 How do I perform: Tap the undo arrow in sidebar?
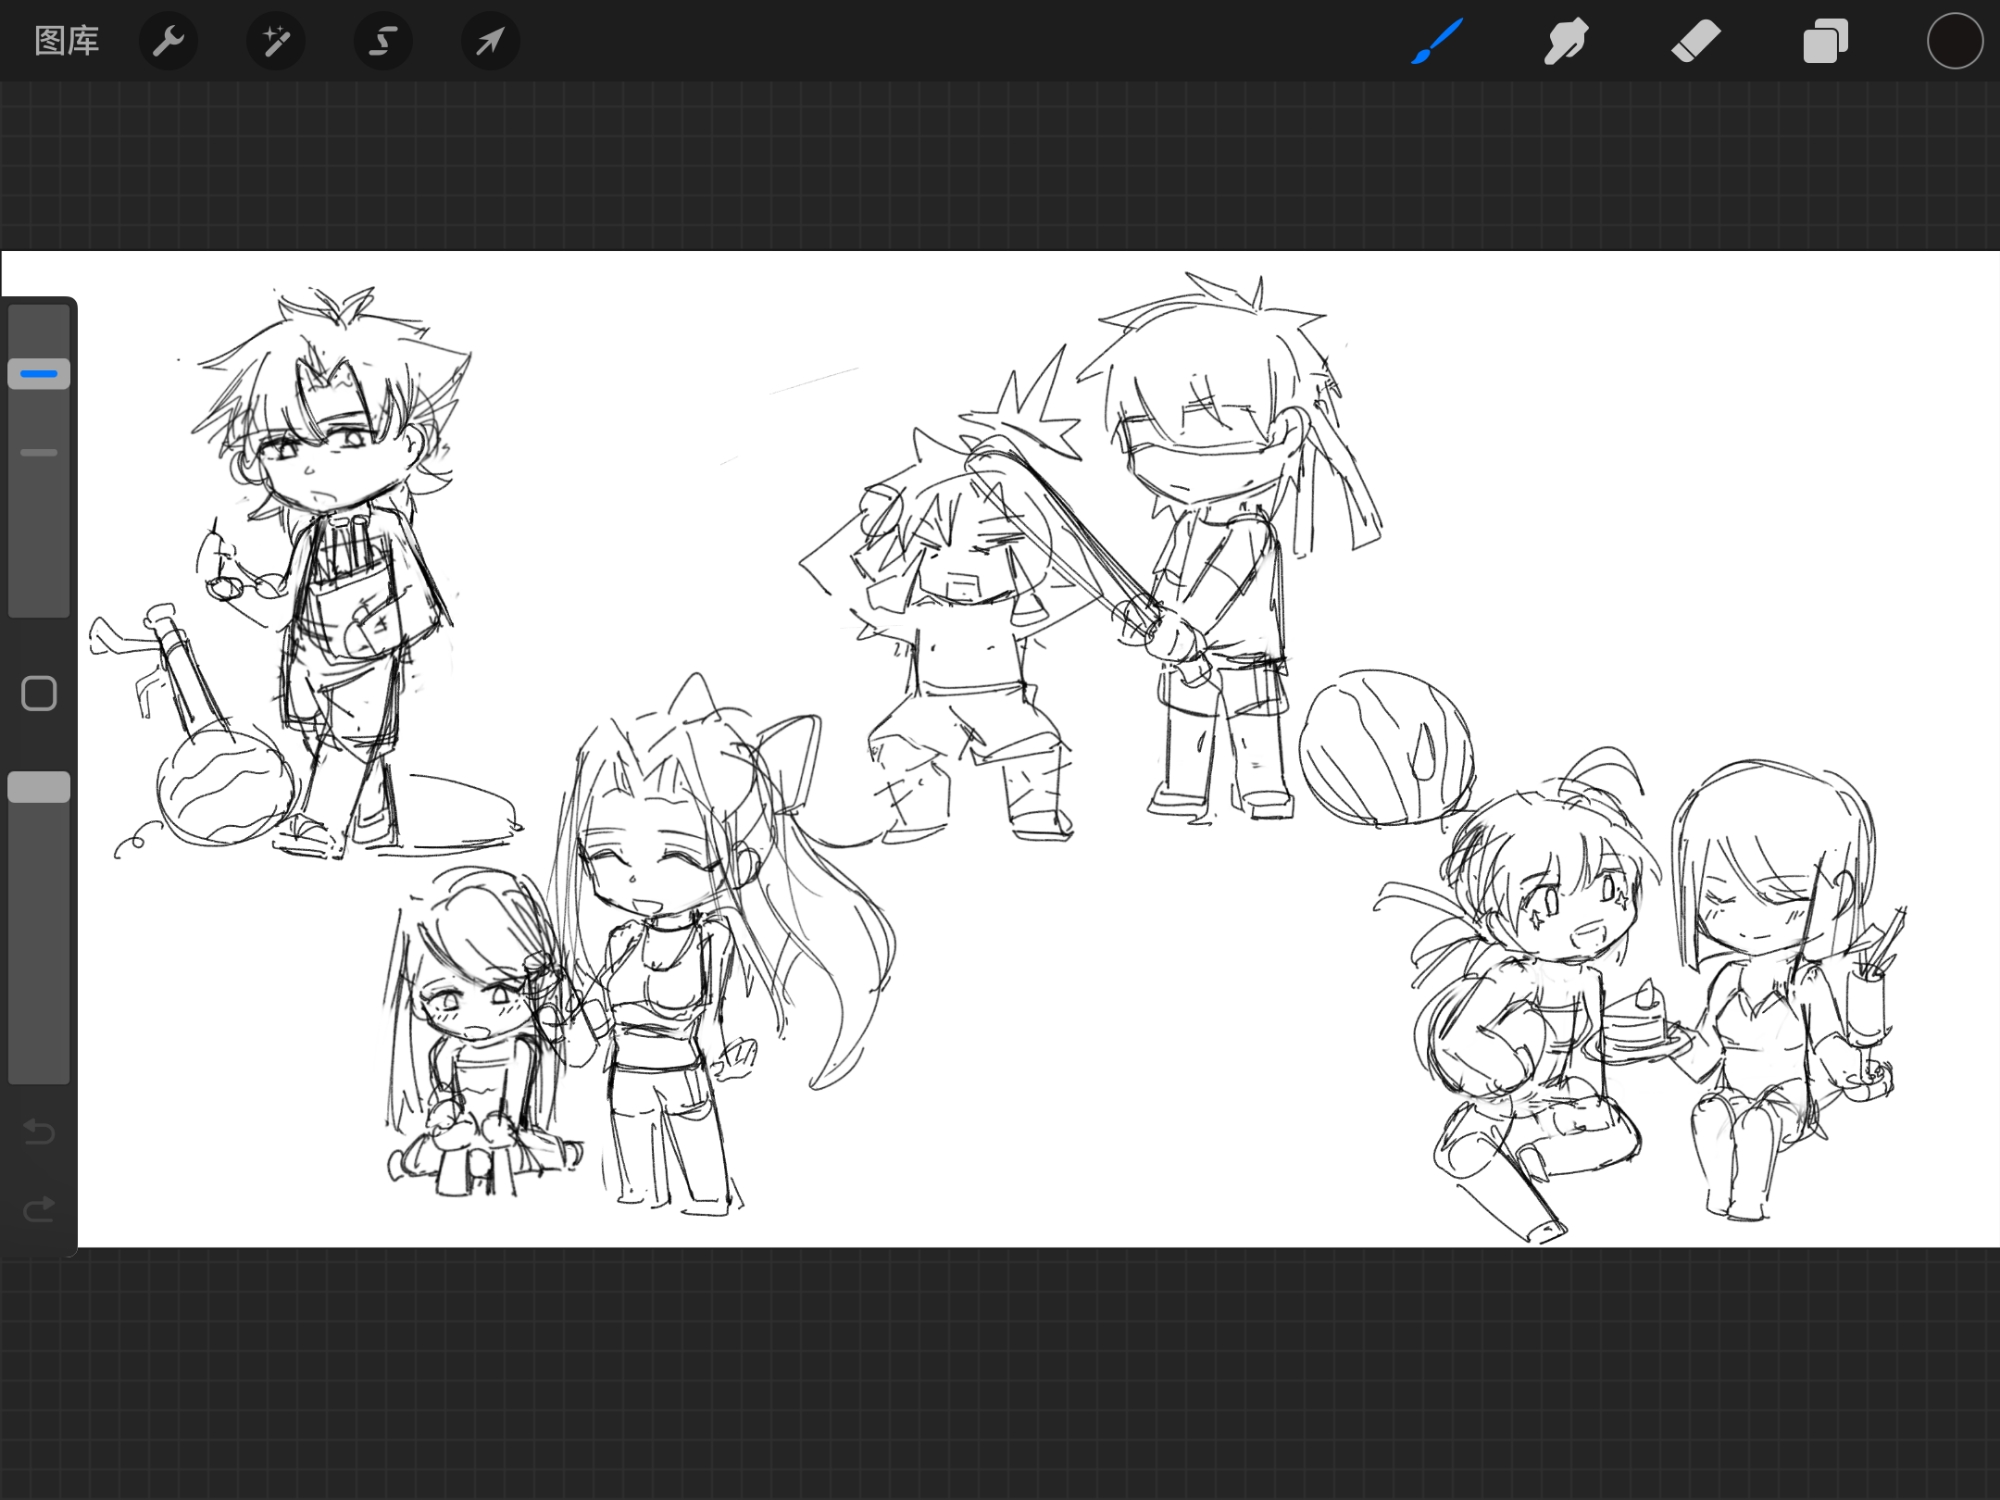point(39,1131)
